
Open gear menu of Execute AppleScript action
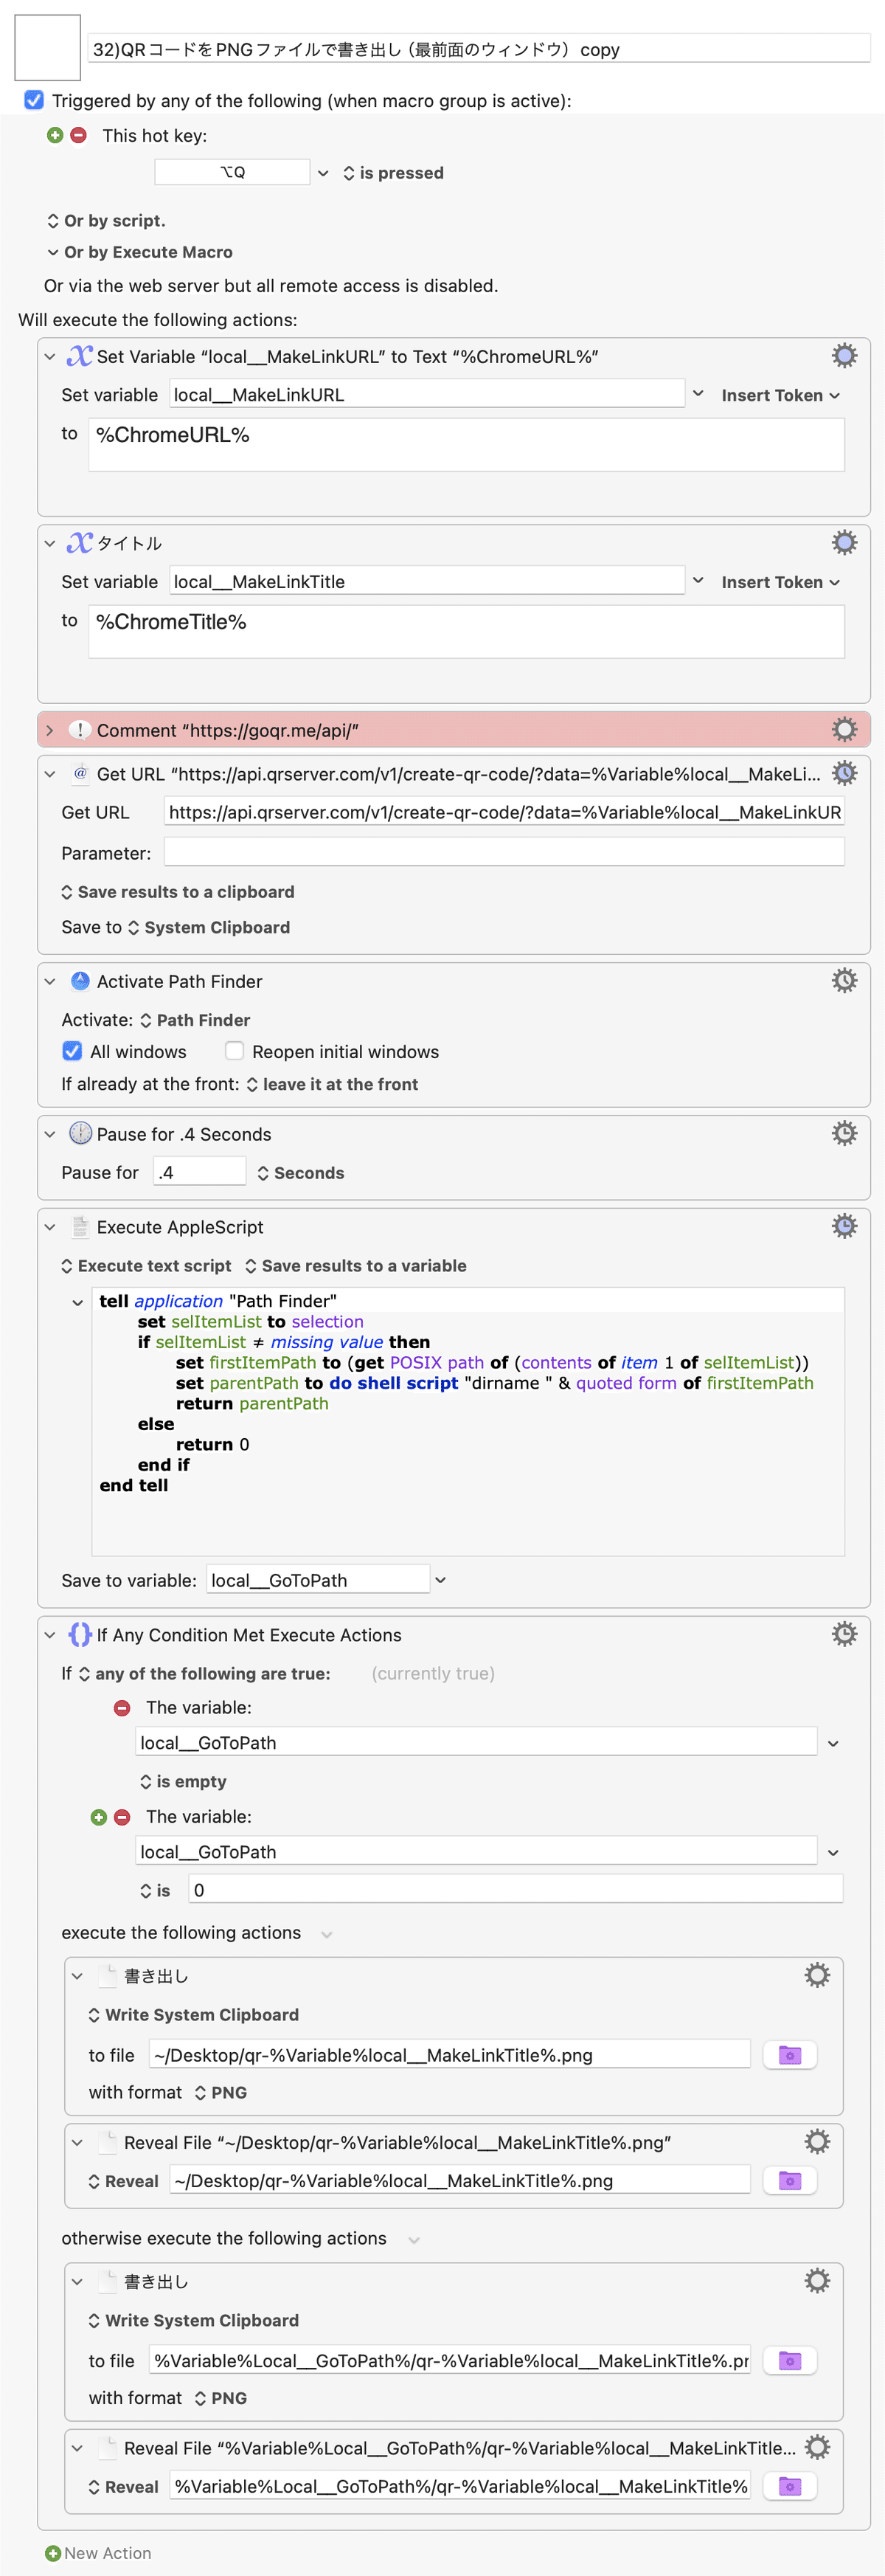844,1226
